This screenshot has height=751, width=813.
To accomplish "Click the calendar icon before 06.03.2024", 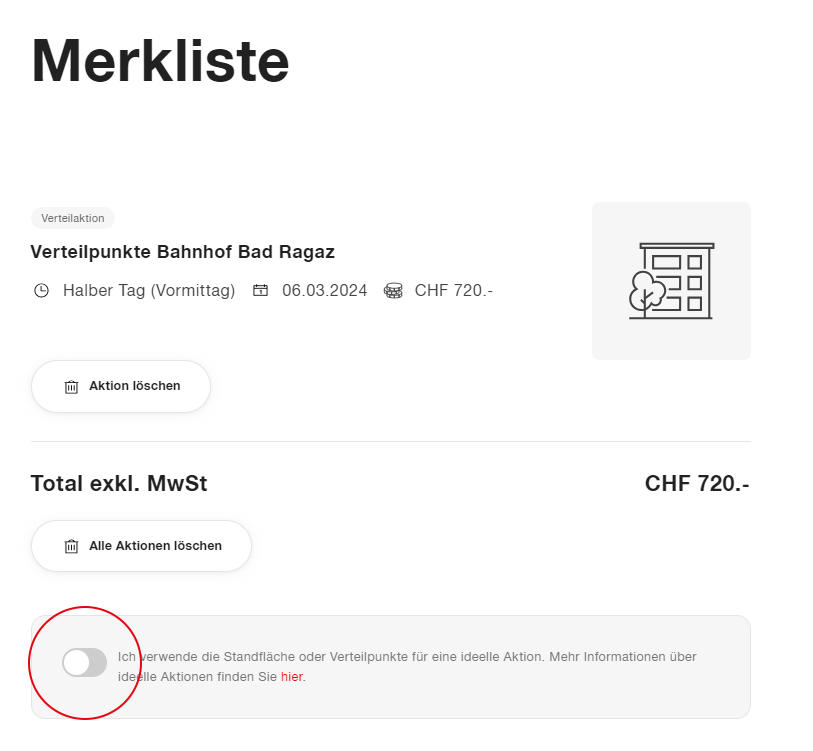I will (x=260, y=291).
